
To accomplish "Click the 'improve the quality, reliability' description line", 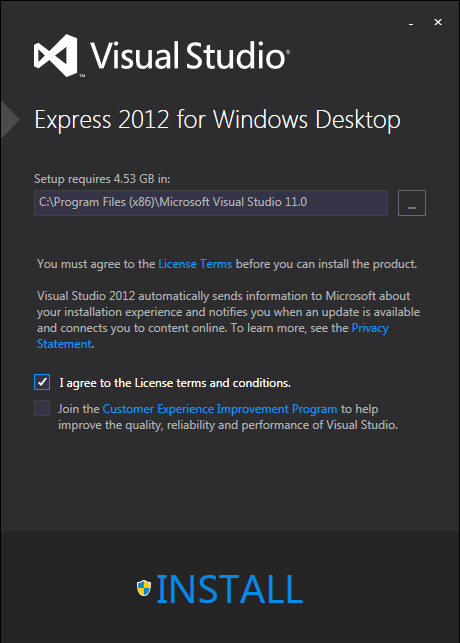I will coord(228,425).
